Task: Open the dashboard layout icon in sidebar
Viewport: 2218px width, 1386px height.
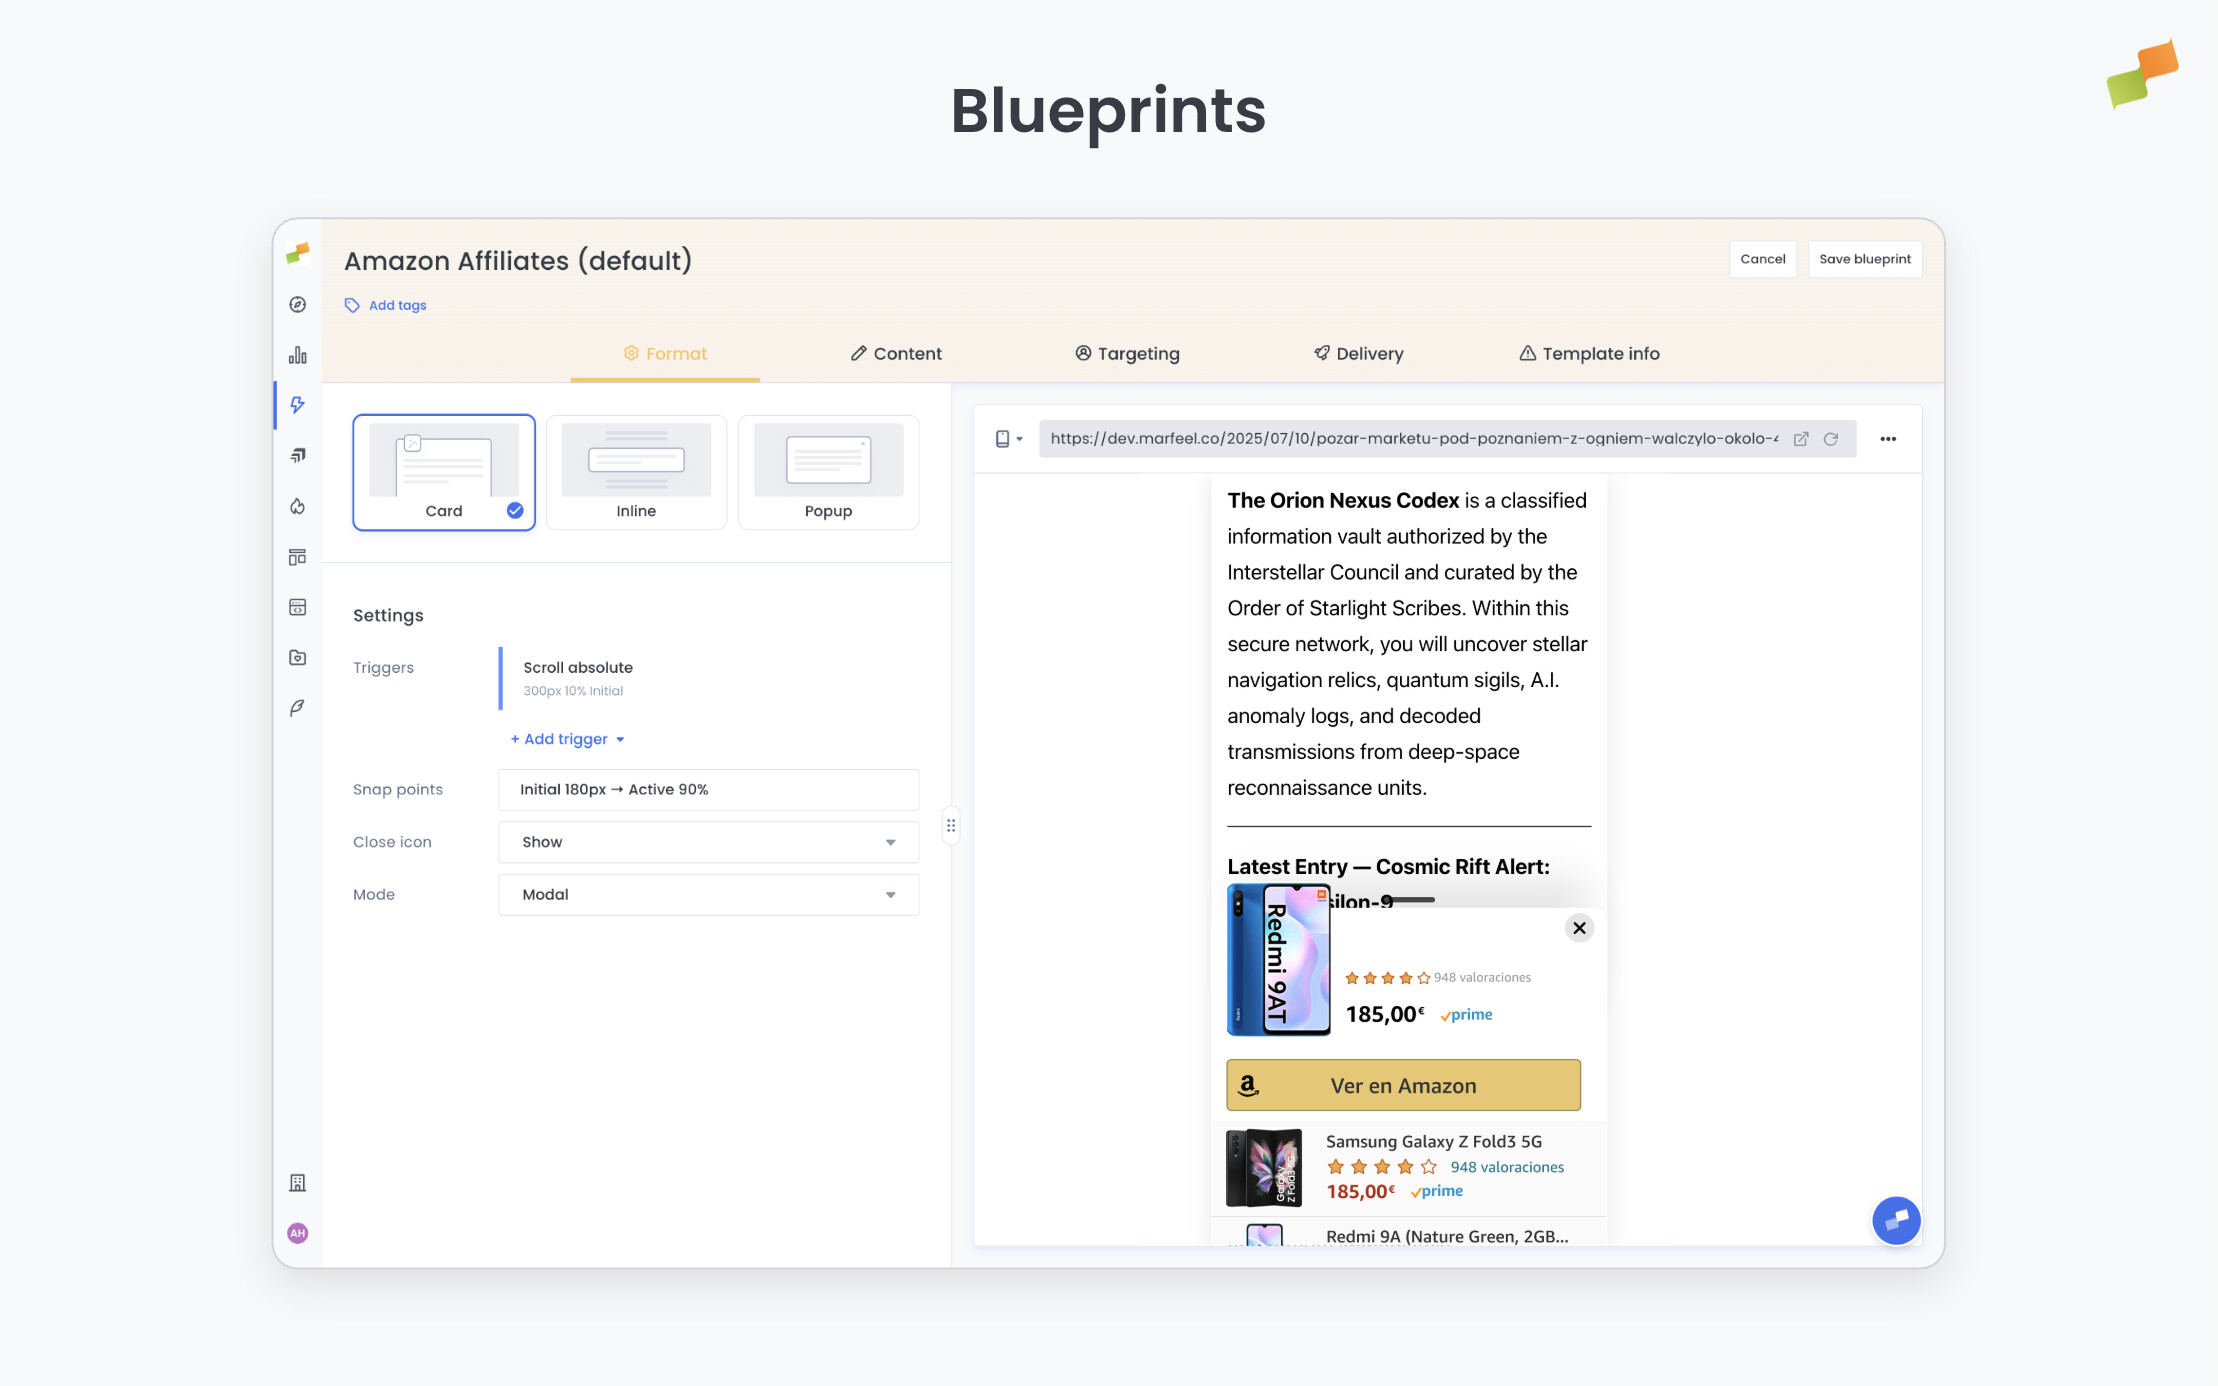Action: (297, 556)
